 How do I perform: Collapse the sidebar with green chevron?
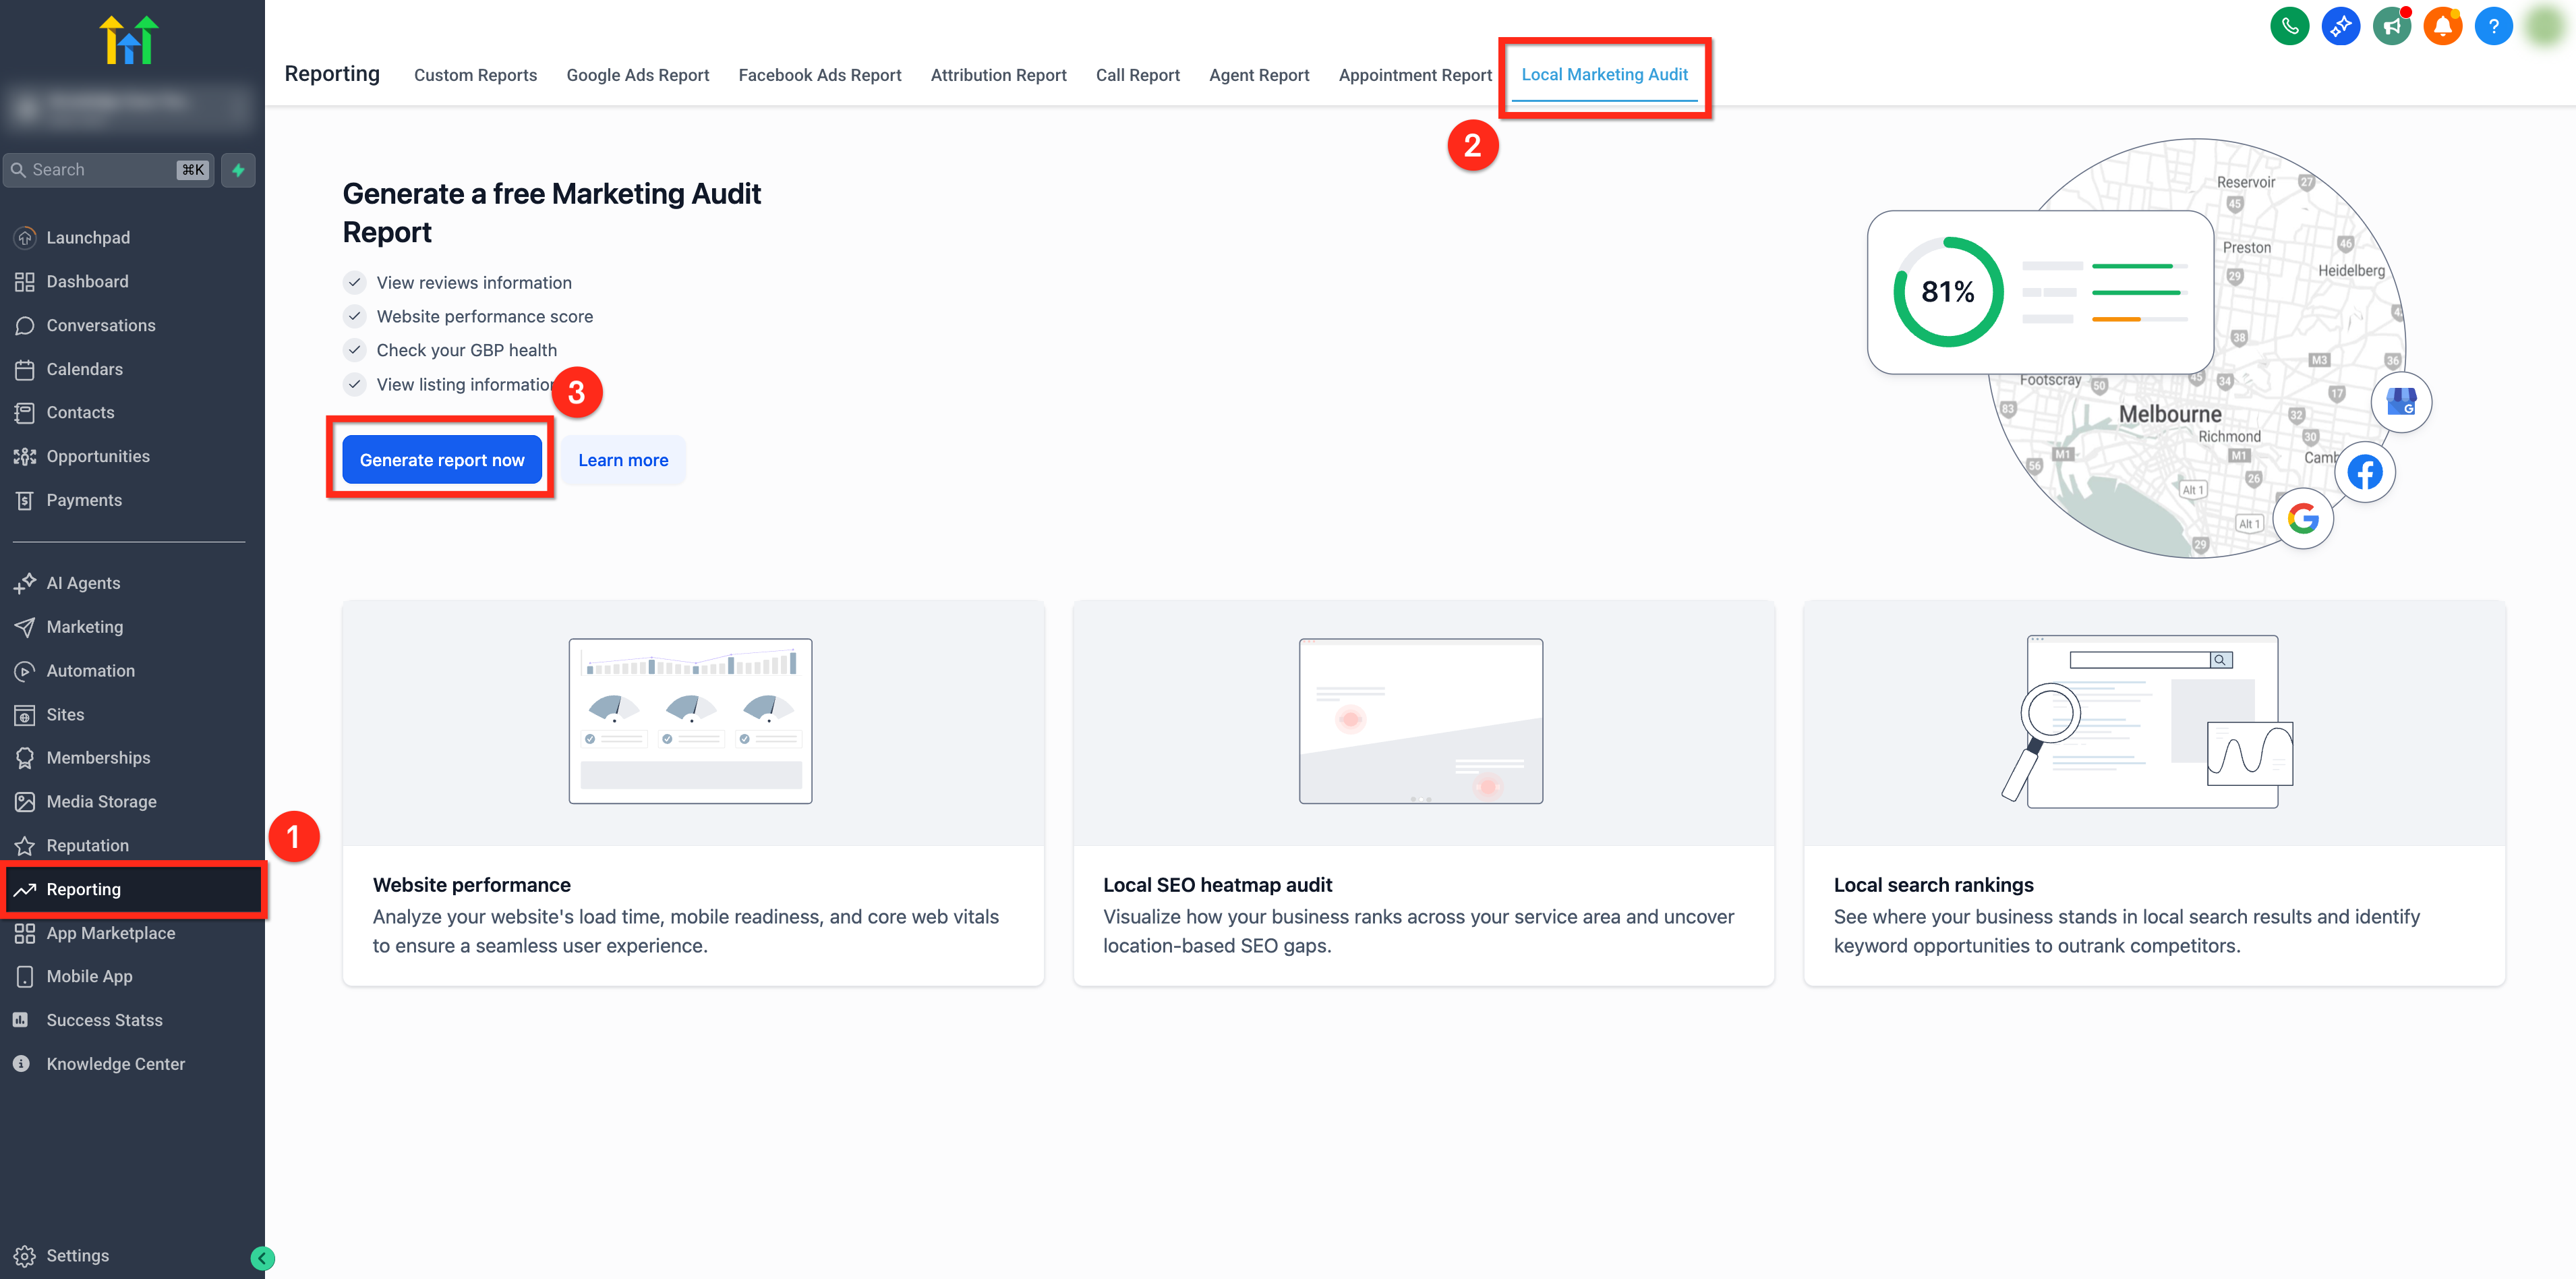[263, 1258]
